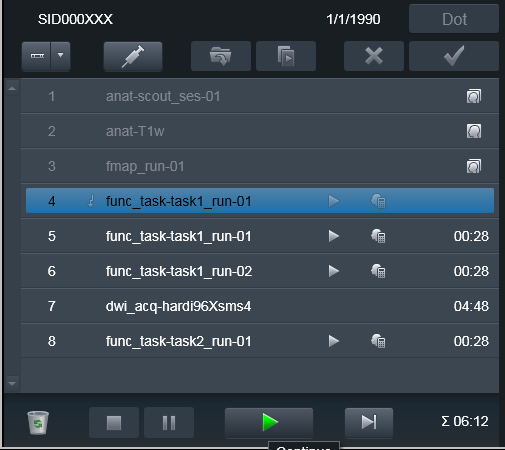Select func_task-task1_run-02 row
The height and width of the screenshot is (450, 505).
(260, 271)
